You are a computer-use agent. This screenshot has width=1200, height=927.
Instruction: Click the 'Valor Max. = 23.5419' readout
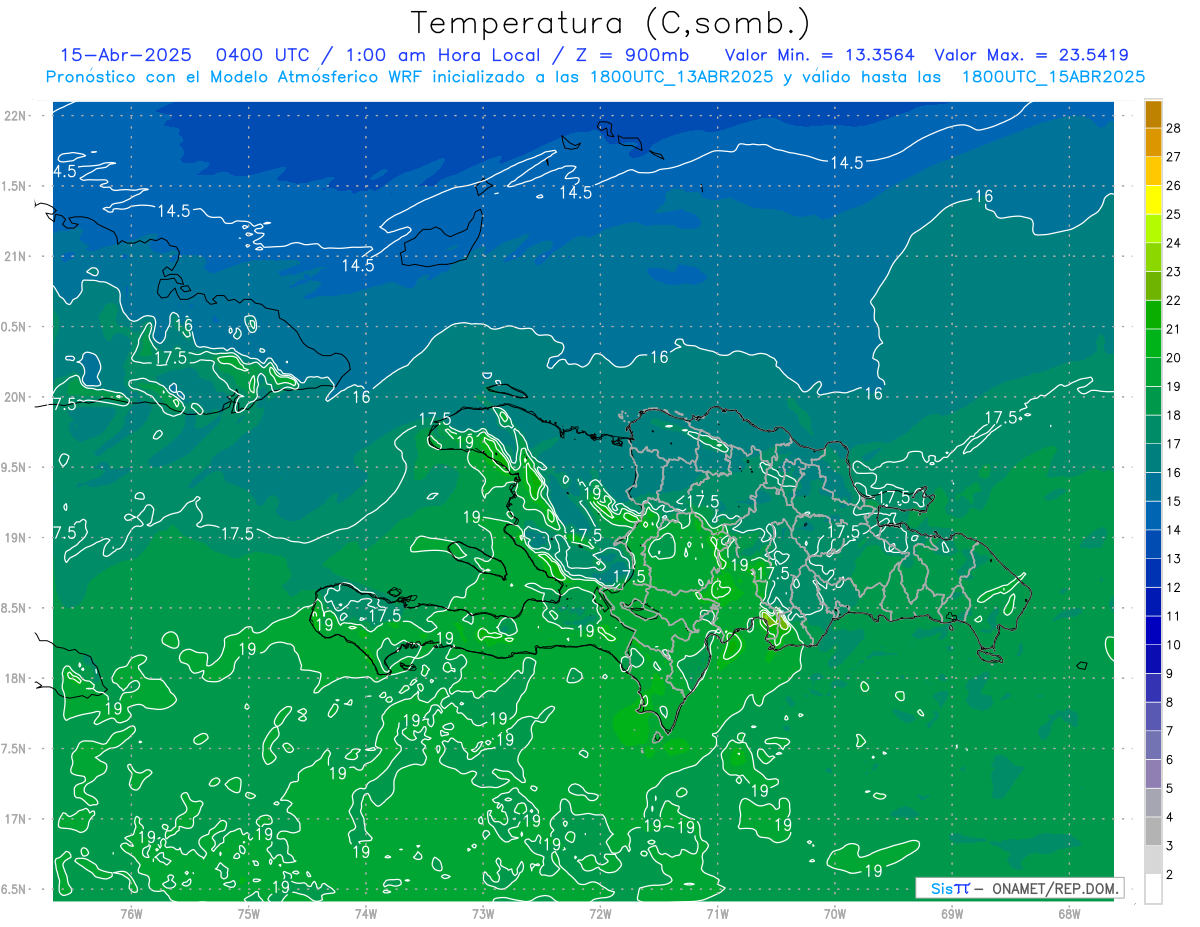pyautogui.click(x=1031, y=55)
